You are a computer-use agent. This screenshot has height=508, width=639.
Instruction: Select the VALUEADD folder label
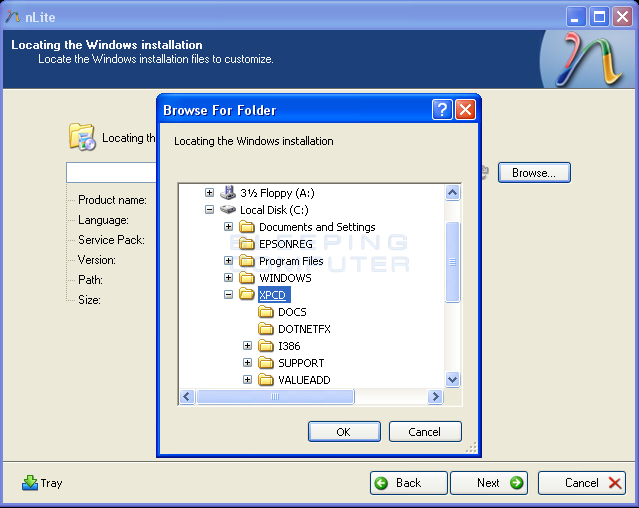tap(304, 380)
